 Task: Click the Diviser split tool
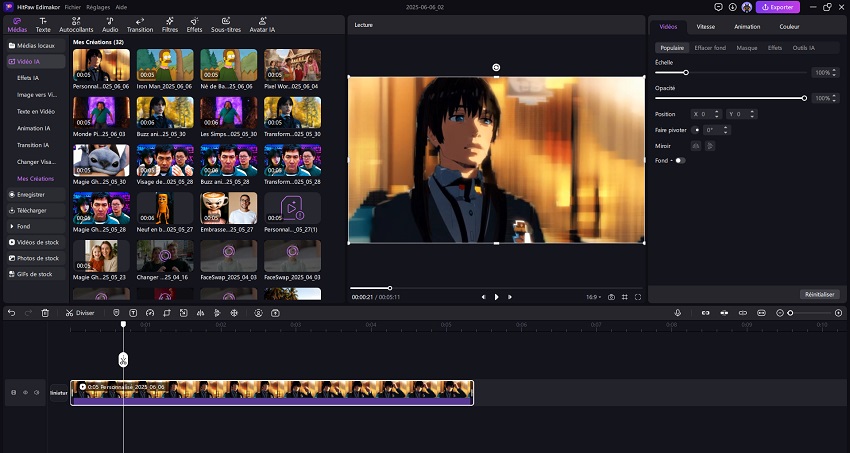click(80, 313)
